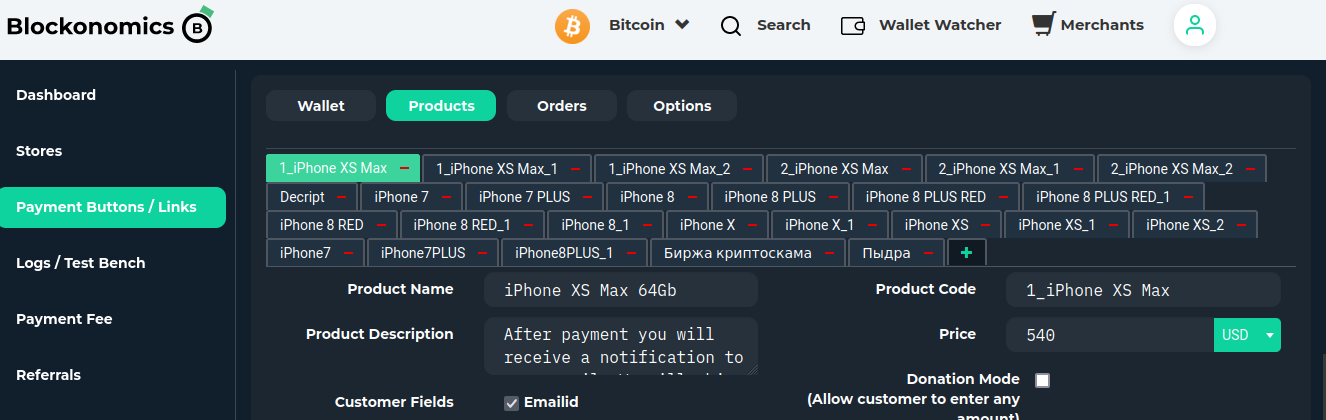Open the Referrals sidebar link
This screenshot has height=420, width=1326.
point(48,375)
